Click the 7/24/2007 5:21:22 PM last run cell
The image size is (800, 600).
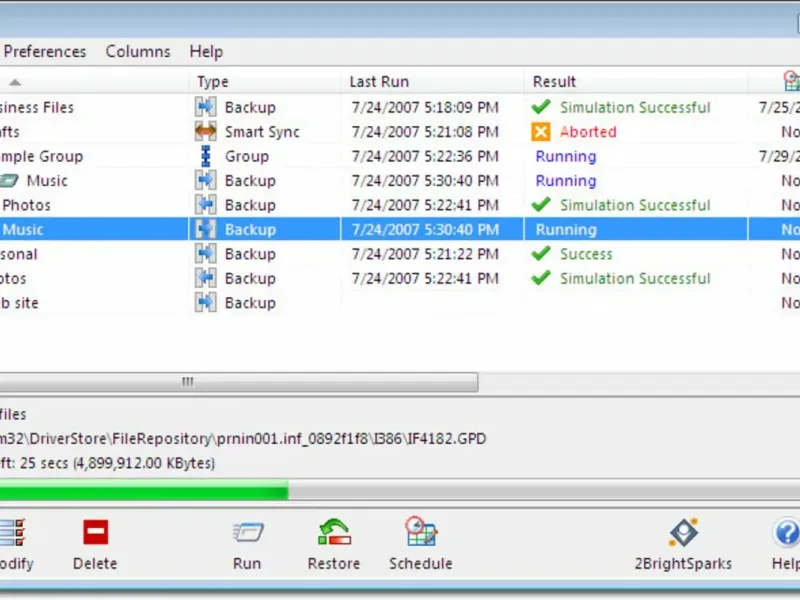tap(425, 254)
